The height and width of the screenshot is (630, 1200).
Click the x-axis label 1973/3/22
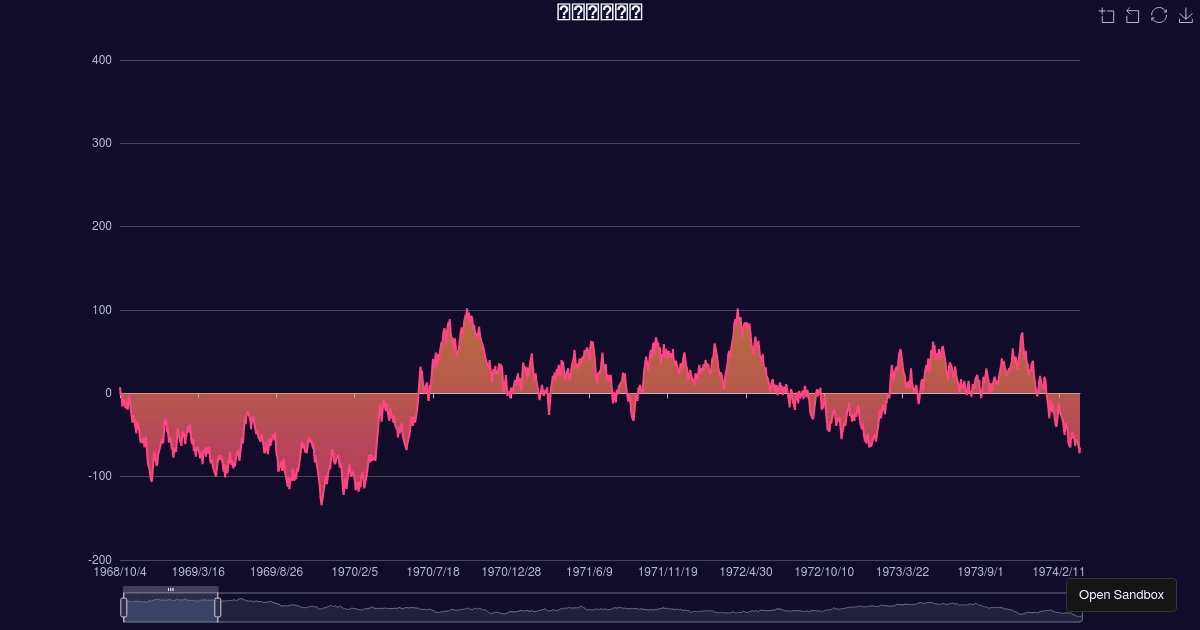tap(902, 572)
